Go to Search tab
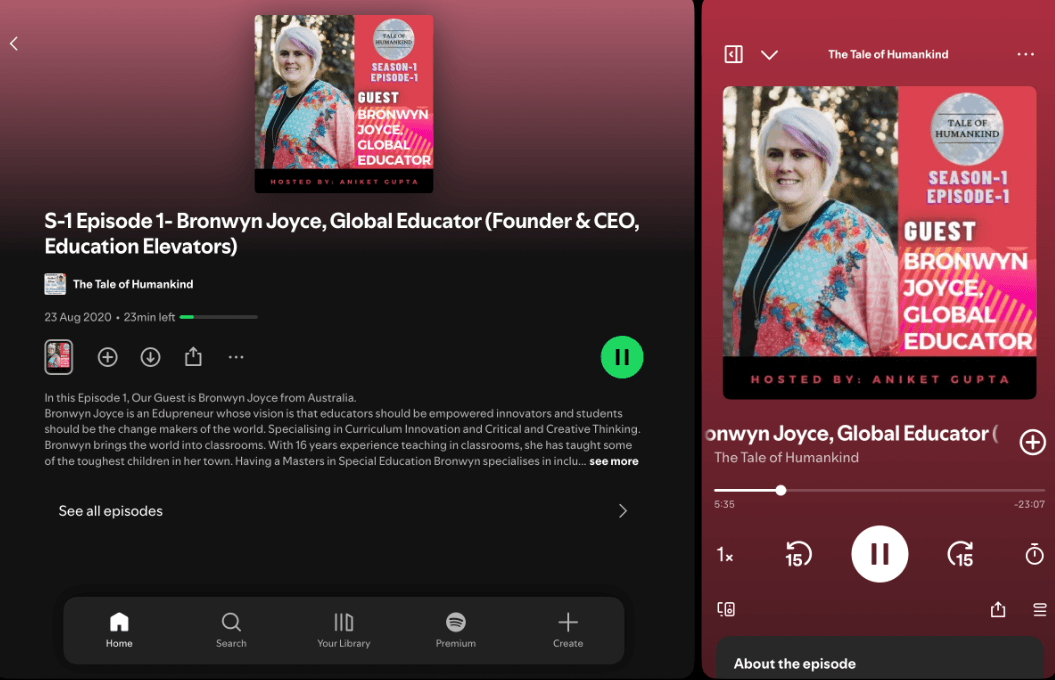This screenshot has height=680, width=1055. pos(231,630)
